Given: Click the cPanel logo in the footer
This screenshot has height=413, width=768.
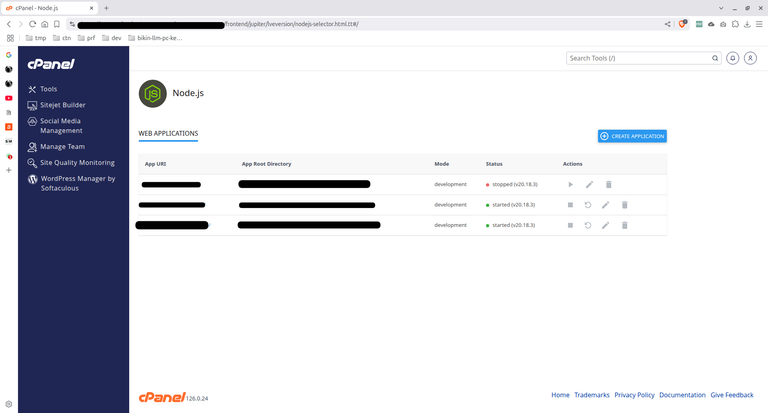Looking at the screenshot, I should [x=162, y=397].
